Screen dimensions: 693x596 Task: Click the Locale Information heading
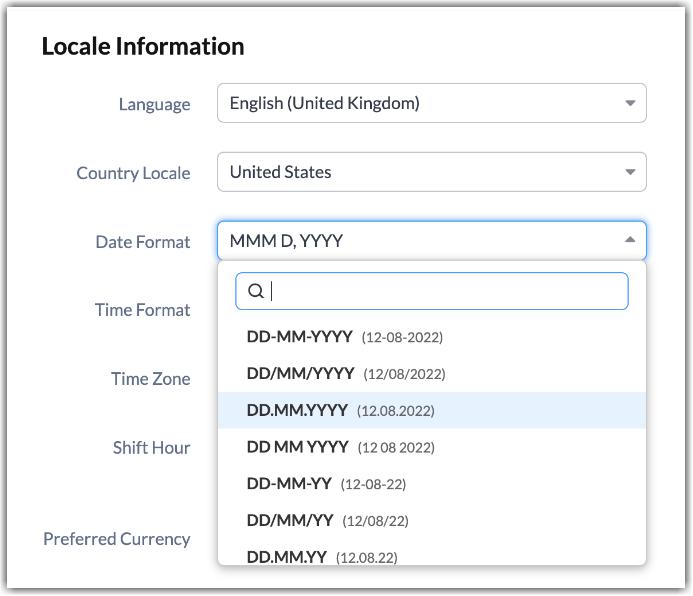click(143, 46)
